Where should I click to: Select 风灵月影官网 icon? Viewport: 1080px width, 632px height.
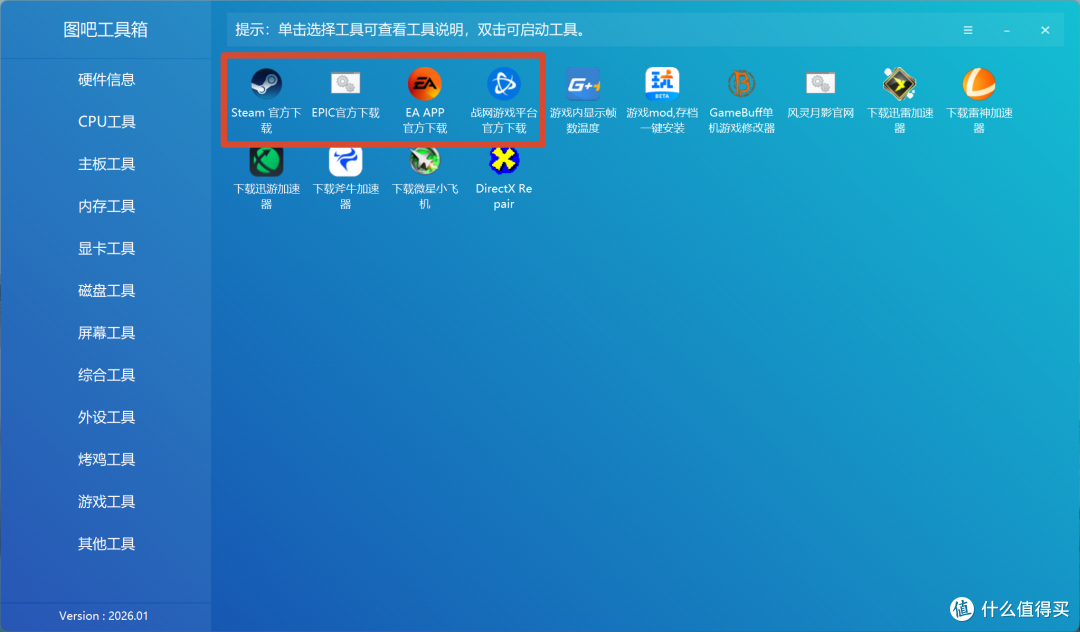pyautogui.click(x=820, y=84)
